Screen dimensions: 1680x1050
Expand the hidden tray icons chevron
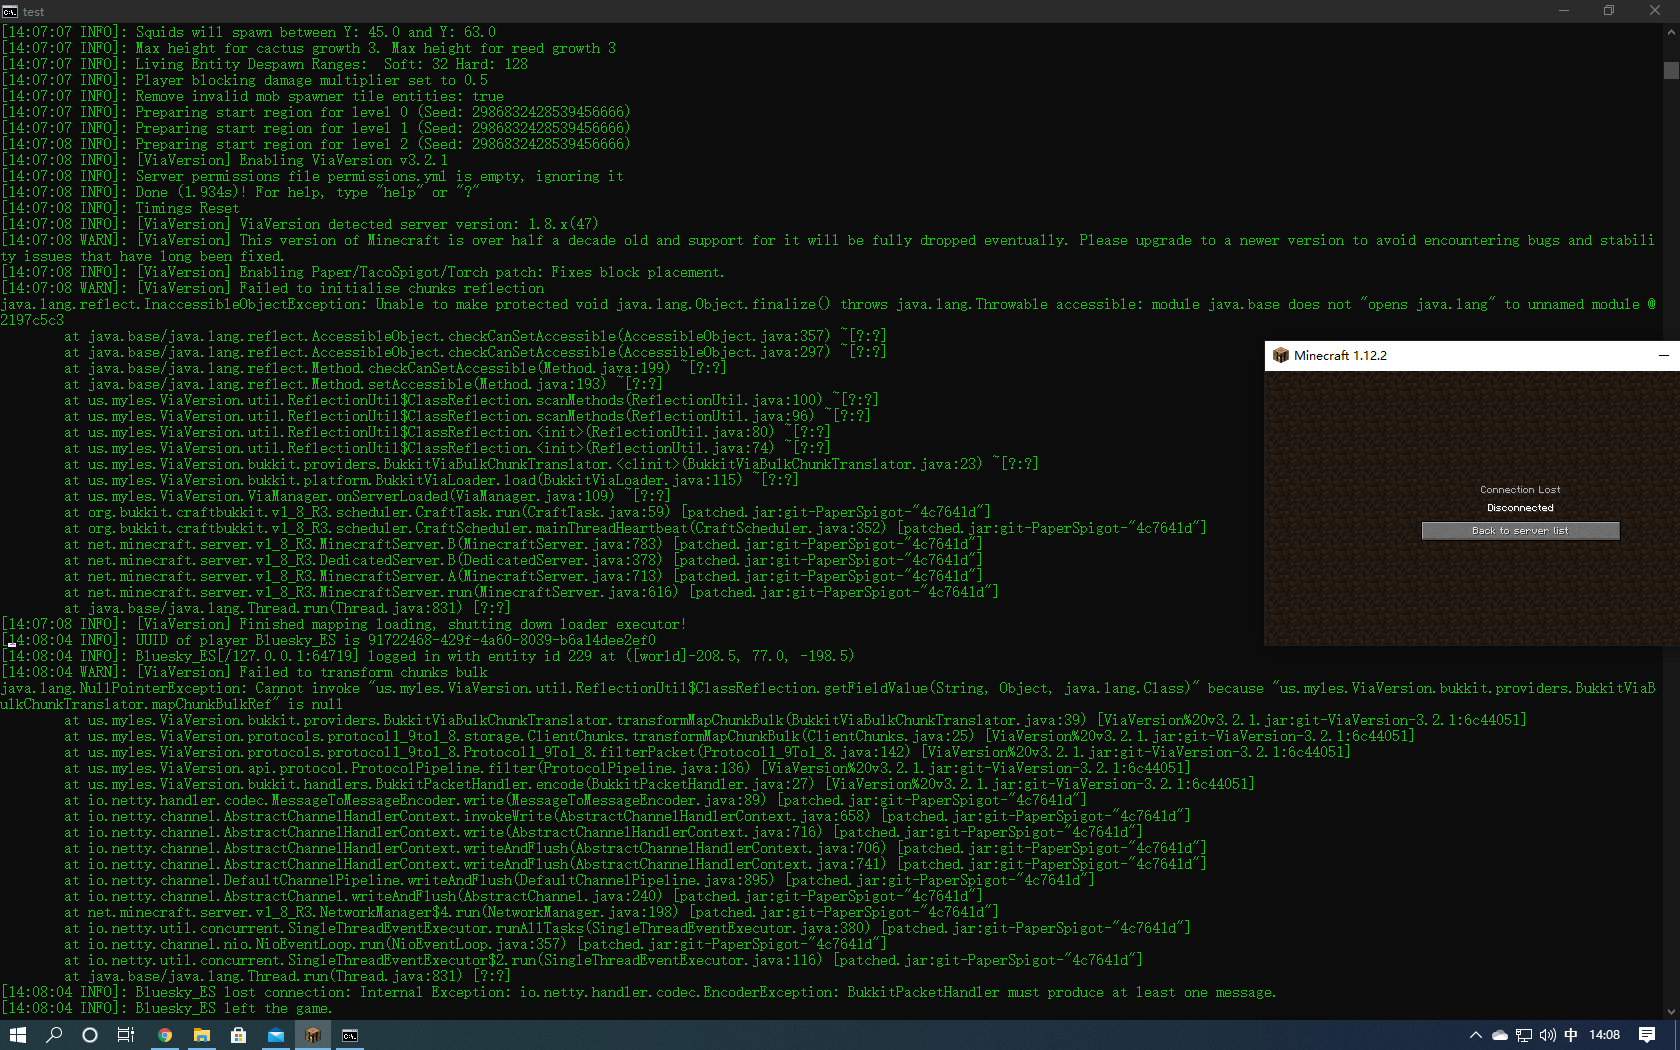pyautogui.click(x=1475, y=1035)
